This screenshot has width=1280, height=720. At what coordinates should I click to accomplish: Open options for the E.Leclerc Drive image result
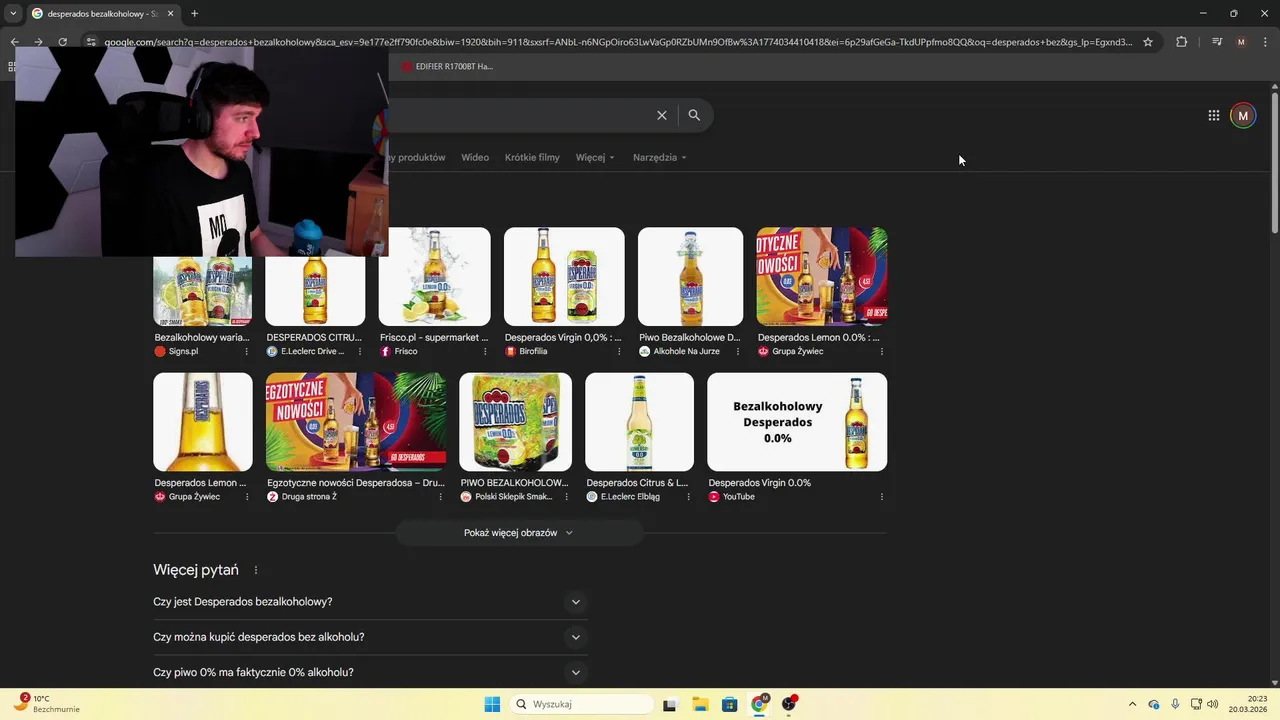pos(360,351)
